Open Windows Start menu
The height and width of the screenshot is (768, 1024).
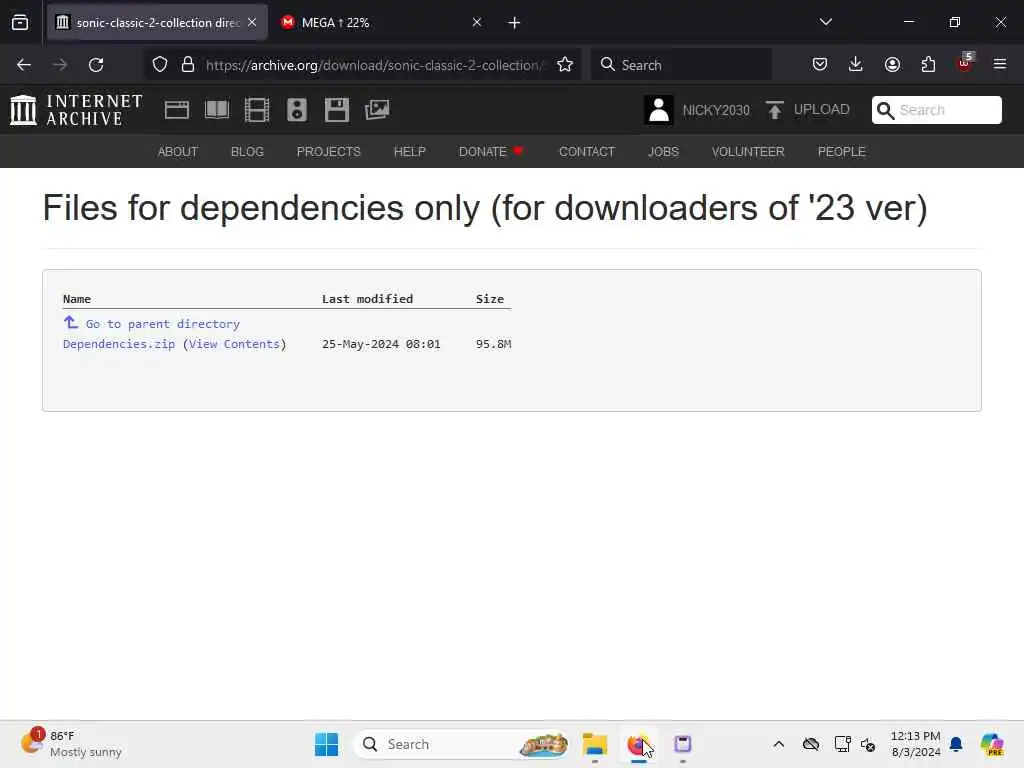[x=327, y=744]
